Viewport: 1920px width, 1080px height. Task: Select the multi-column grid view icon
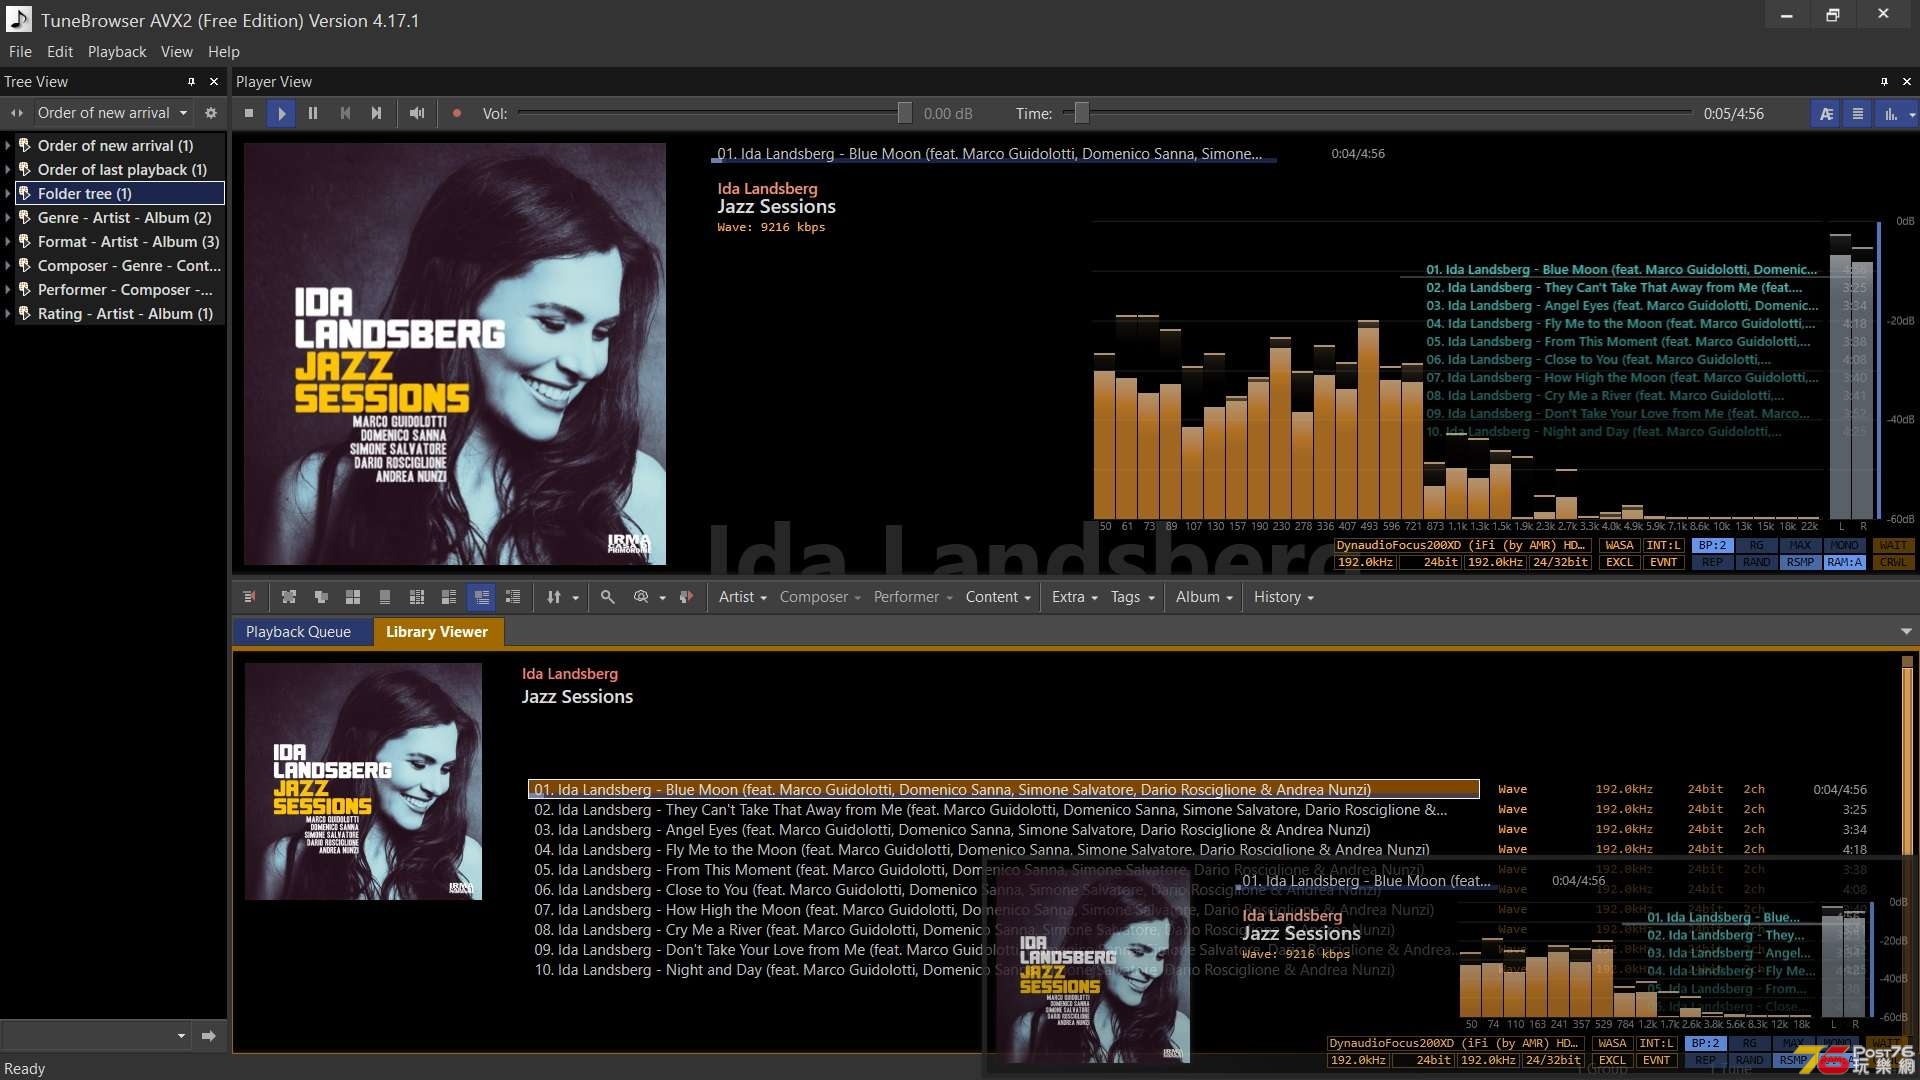pyautogui.click(x=417, y=597)
